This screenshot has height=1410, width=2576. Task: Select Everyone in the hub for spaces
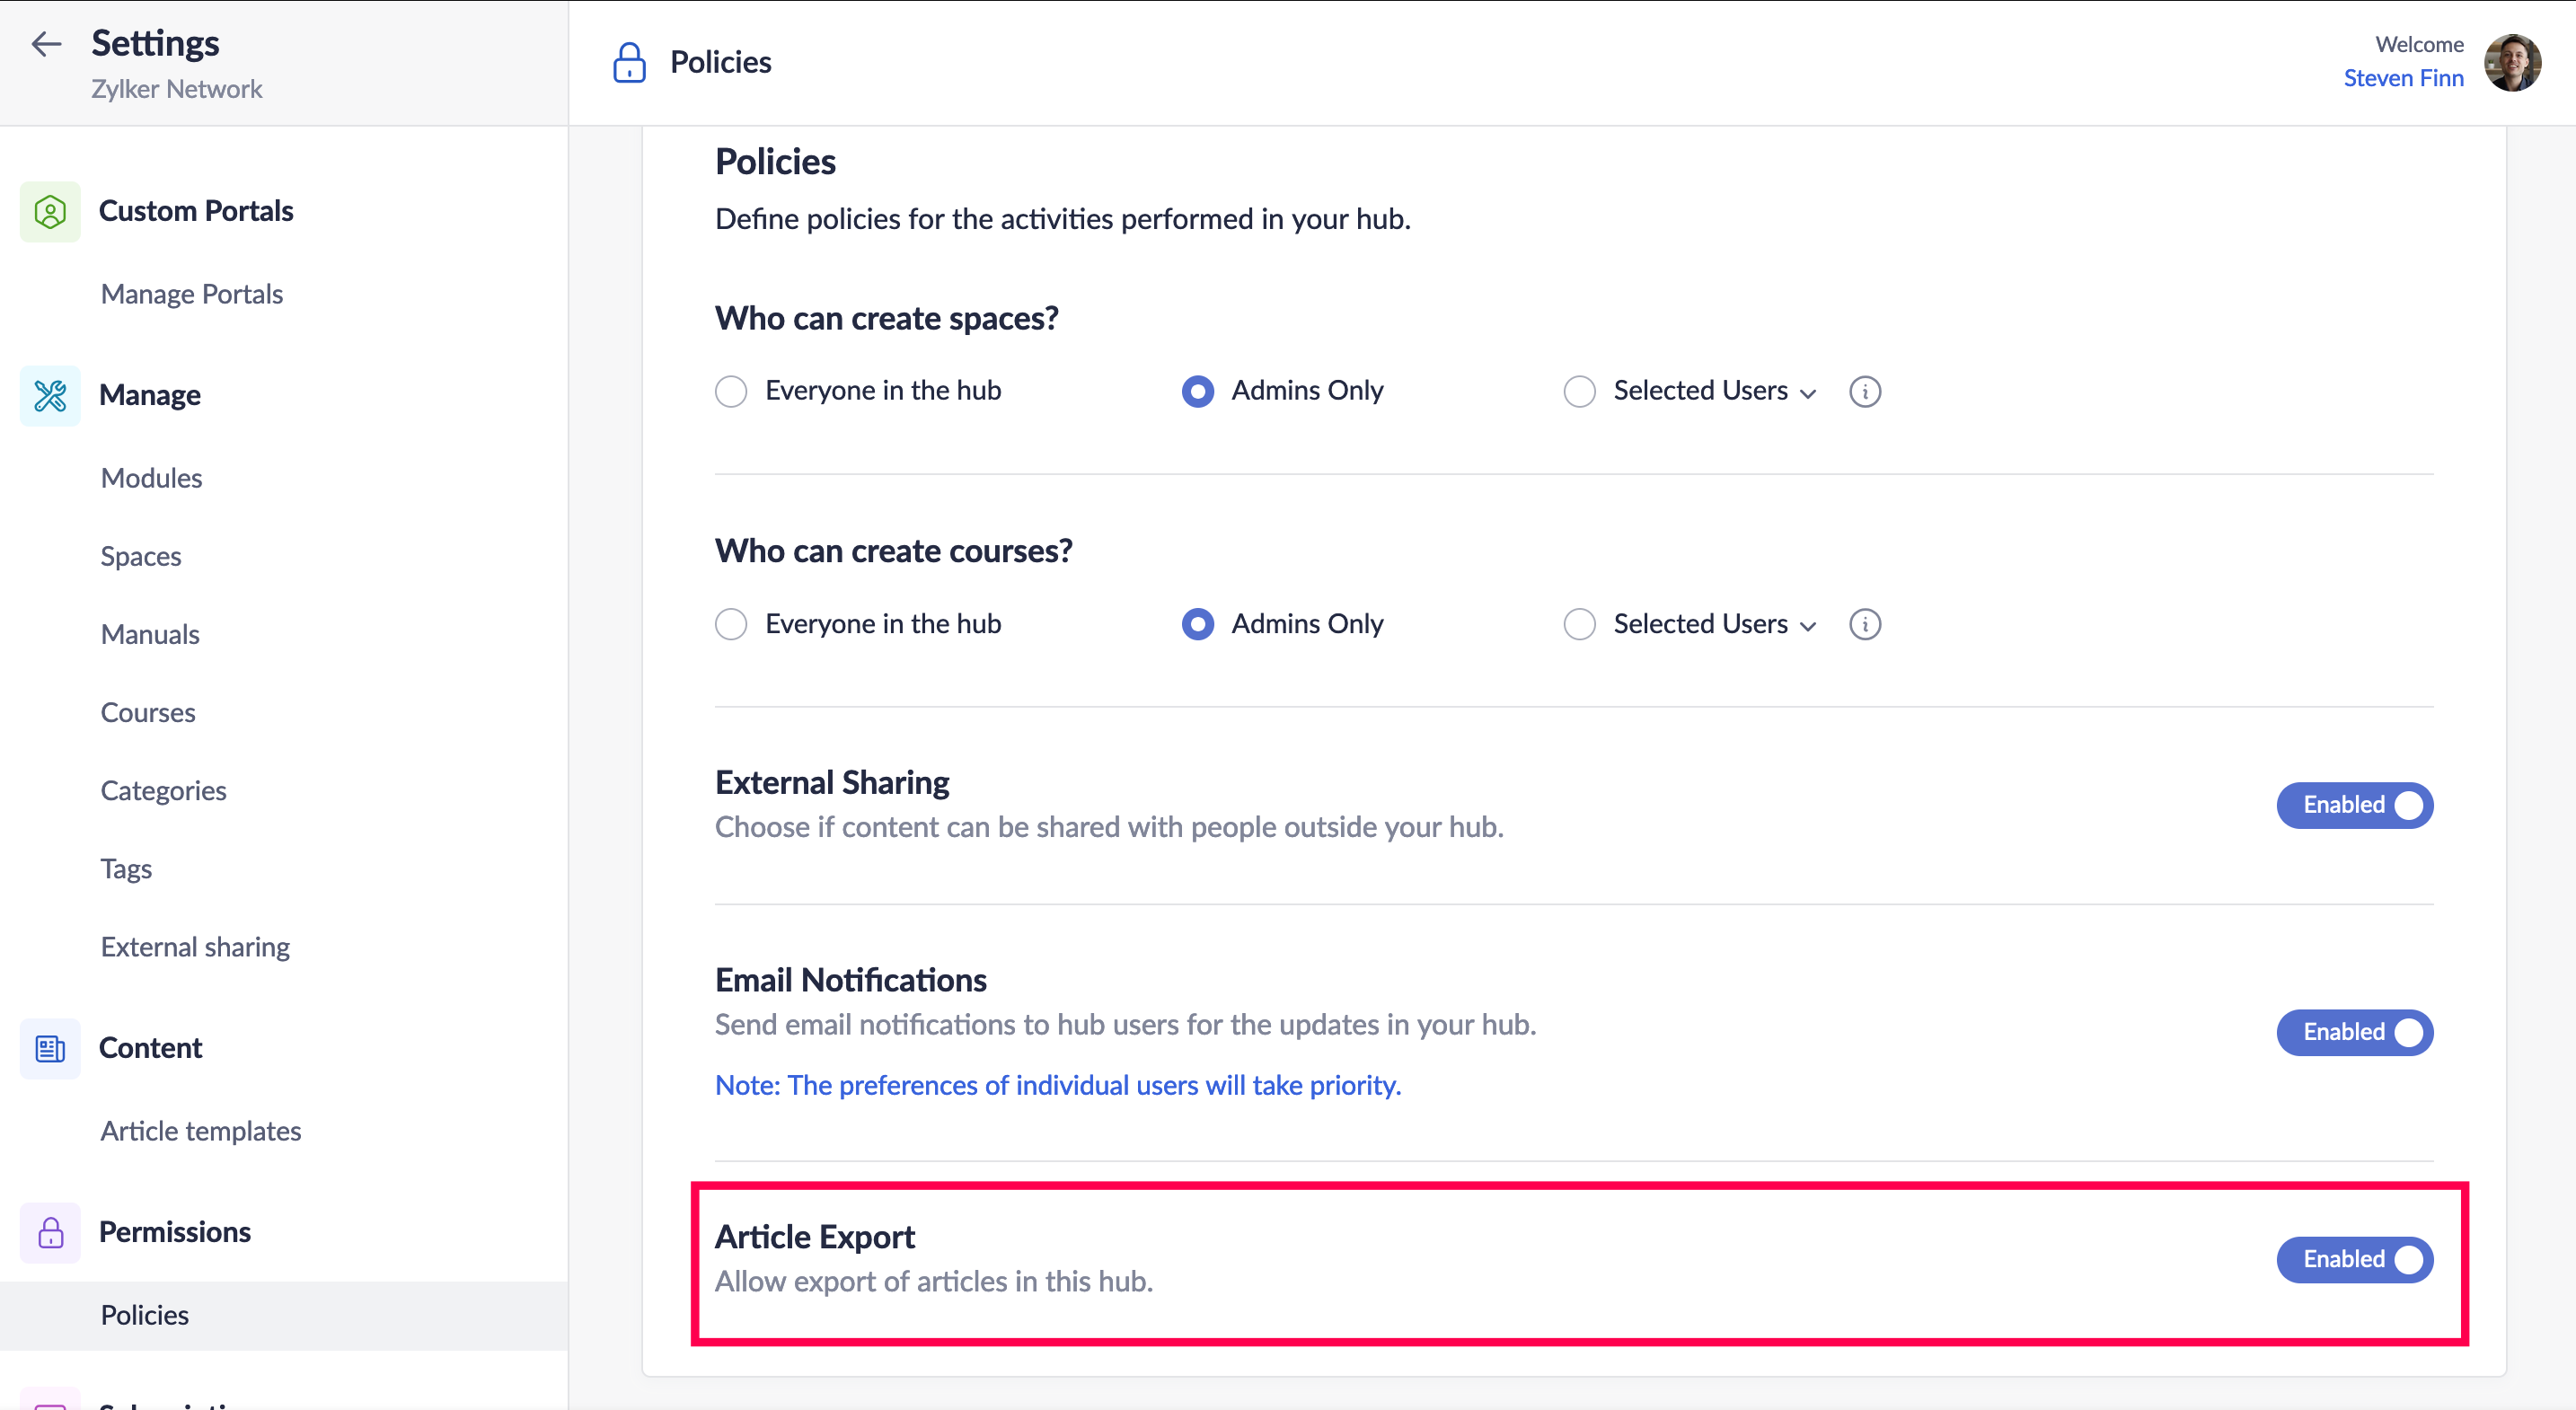tap(731, 391)
